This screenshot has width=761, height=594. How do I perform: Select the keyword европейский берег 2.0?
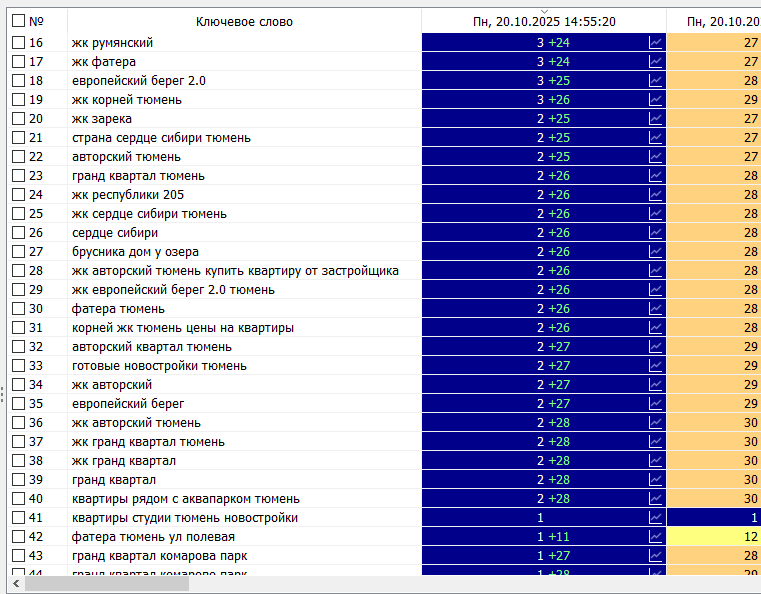click(138, 80)
